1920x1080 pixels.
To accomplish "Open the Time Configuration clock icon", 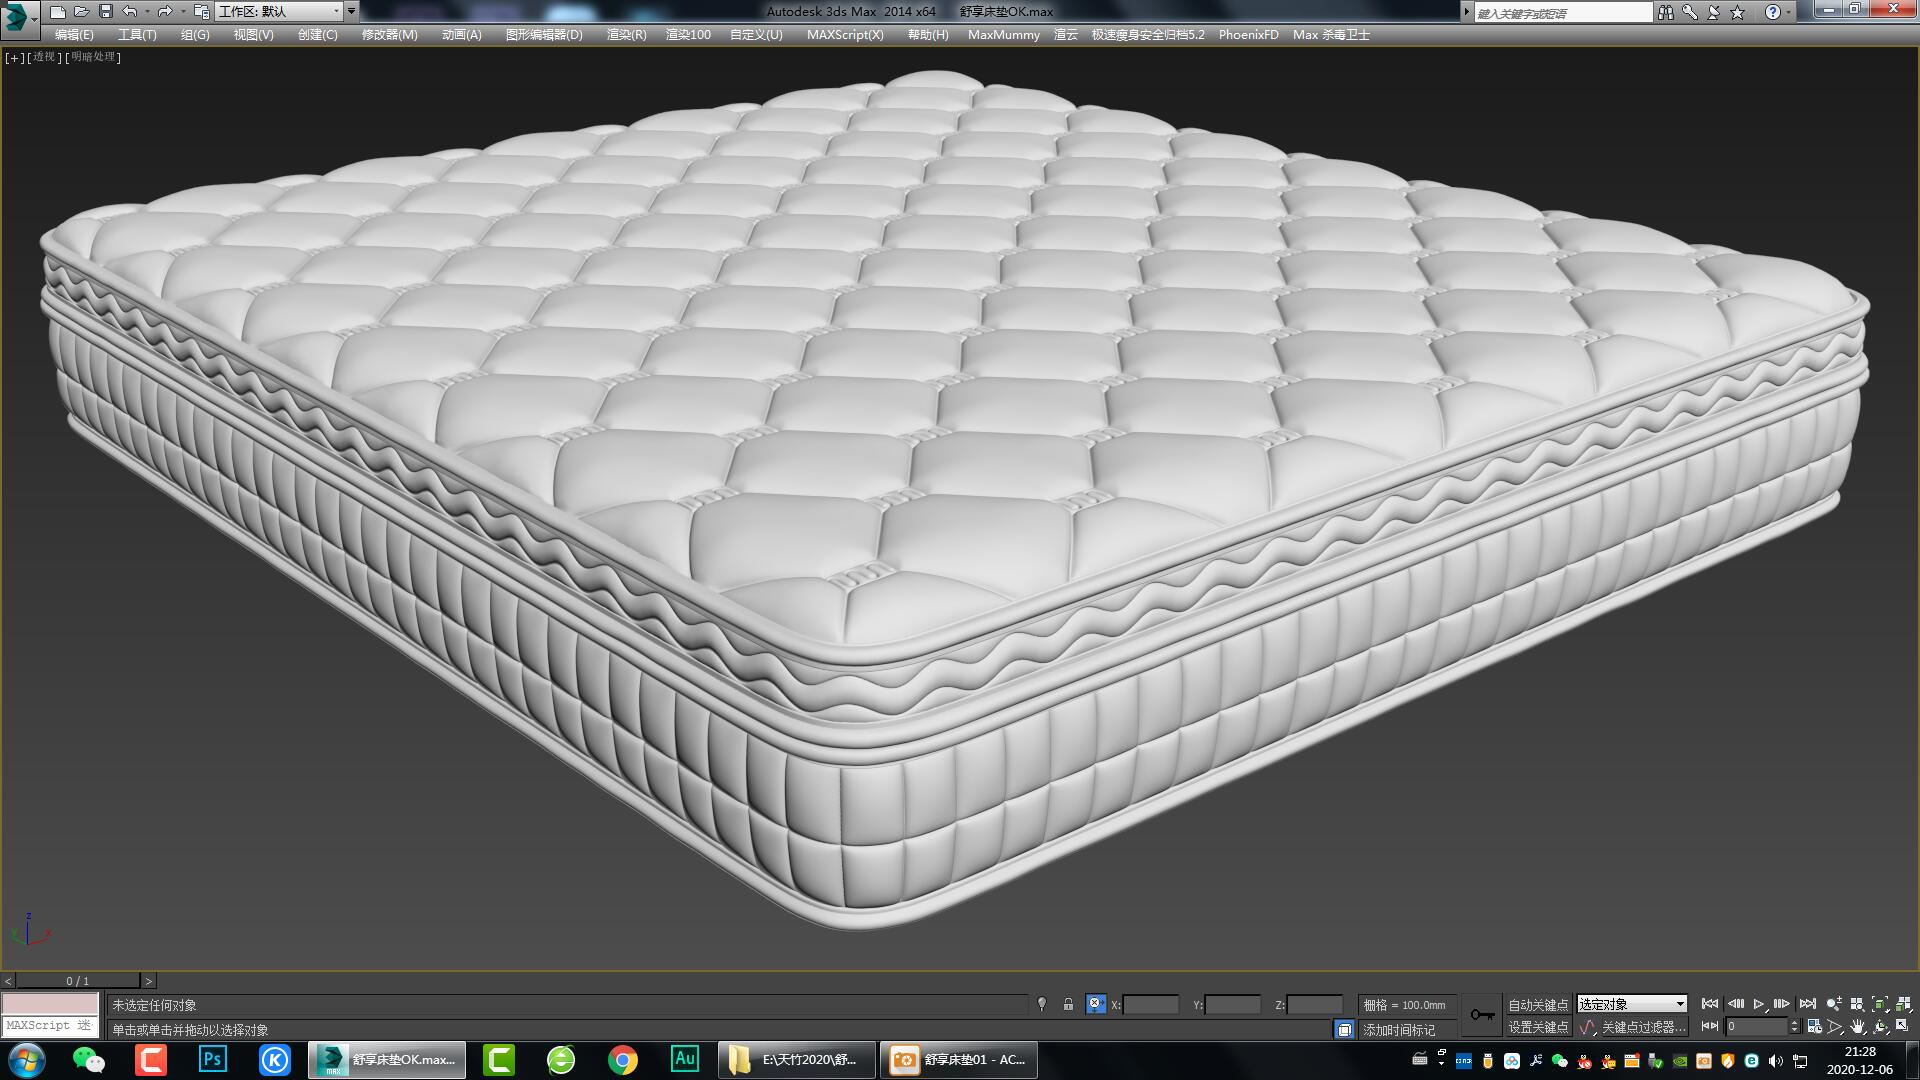I will coord(1814,1027).
